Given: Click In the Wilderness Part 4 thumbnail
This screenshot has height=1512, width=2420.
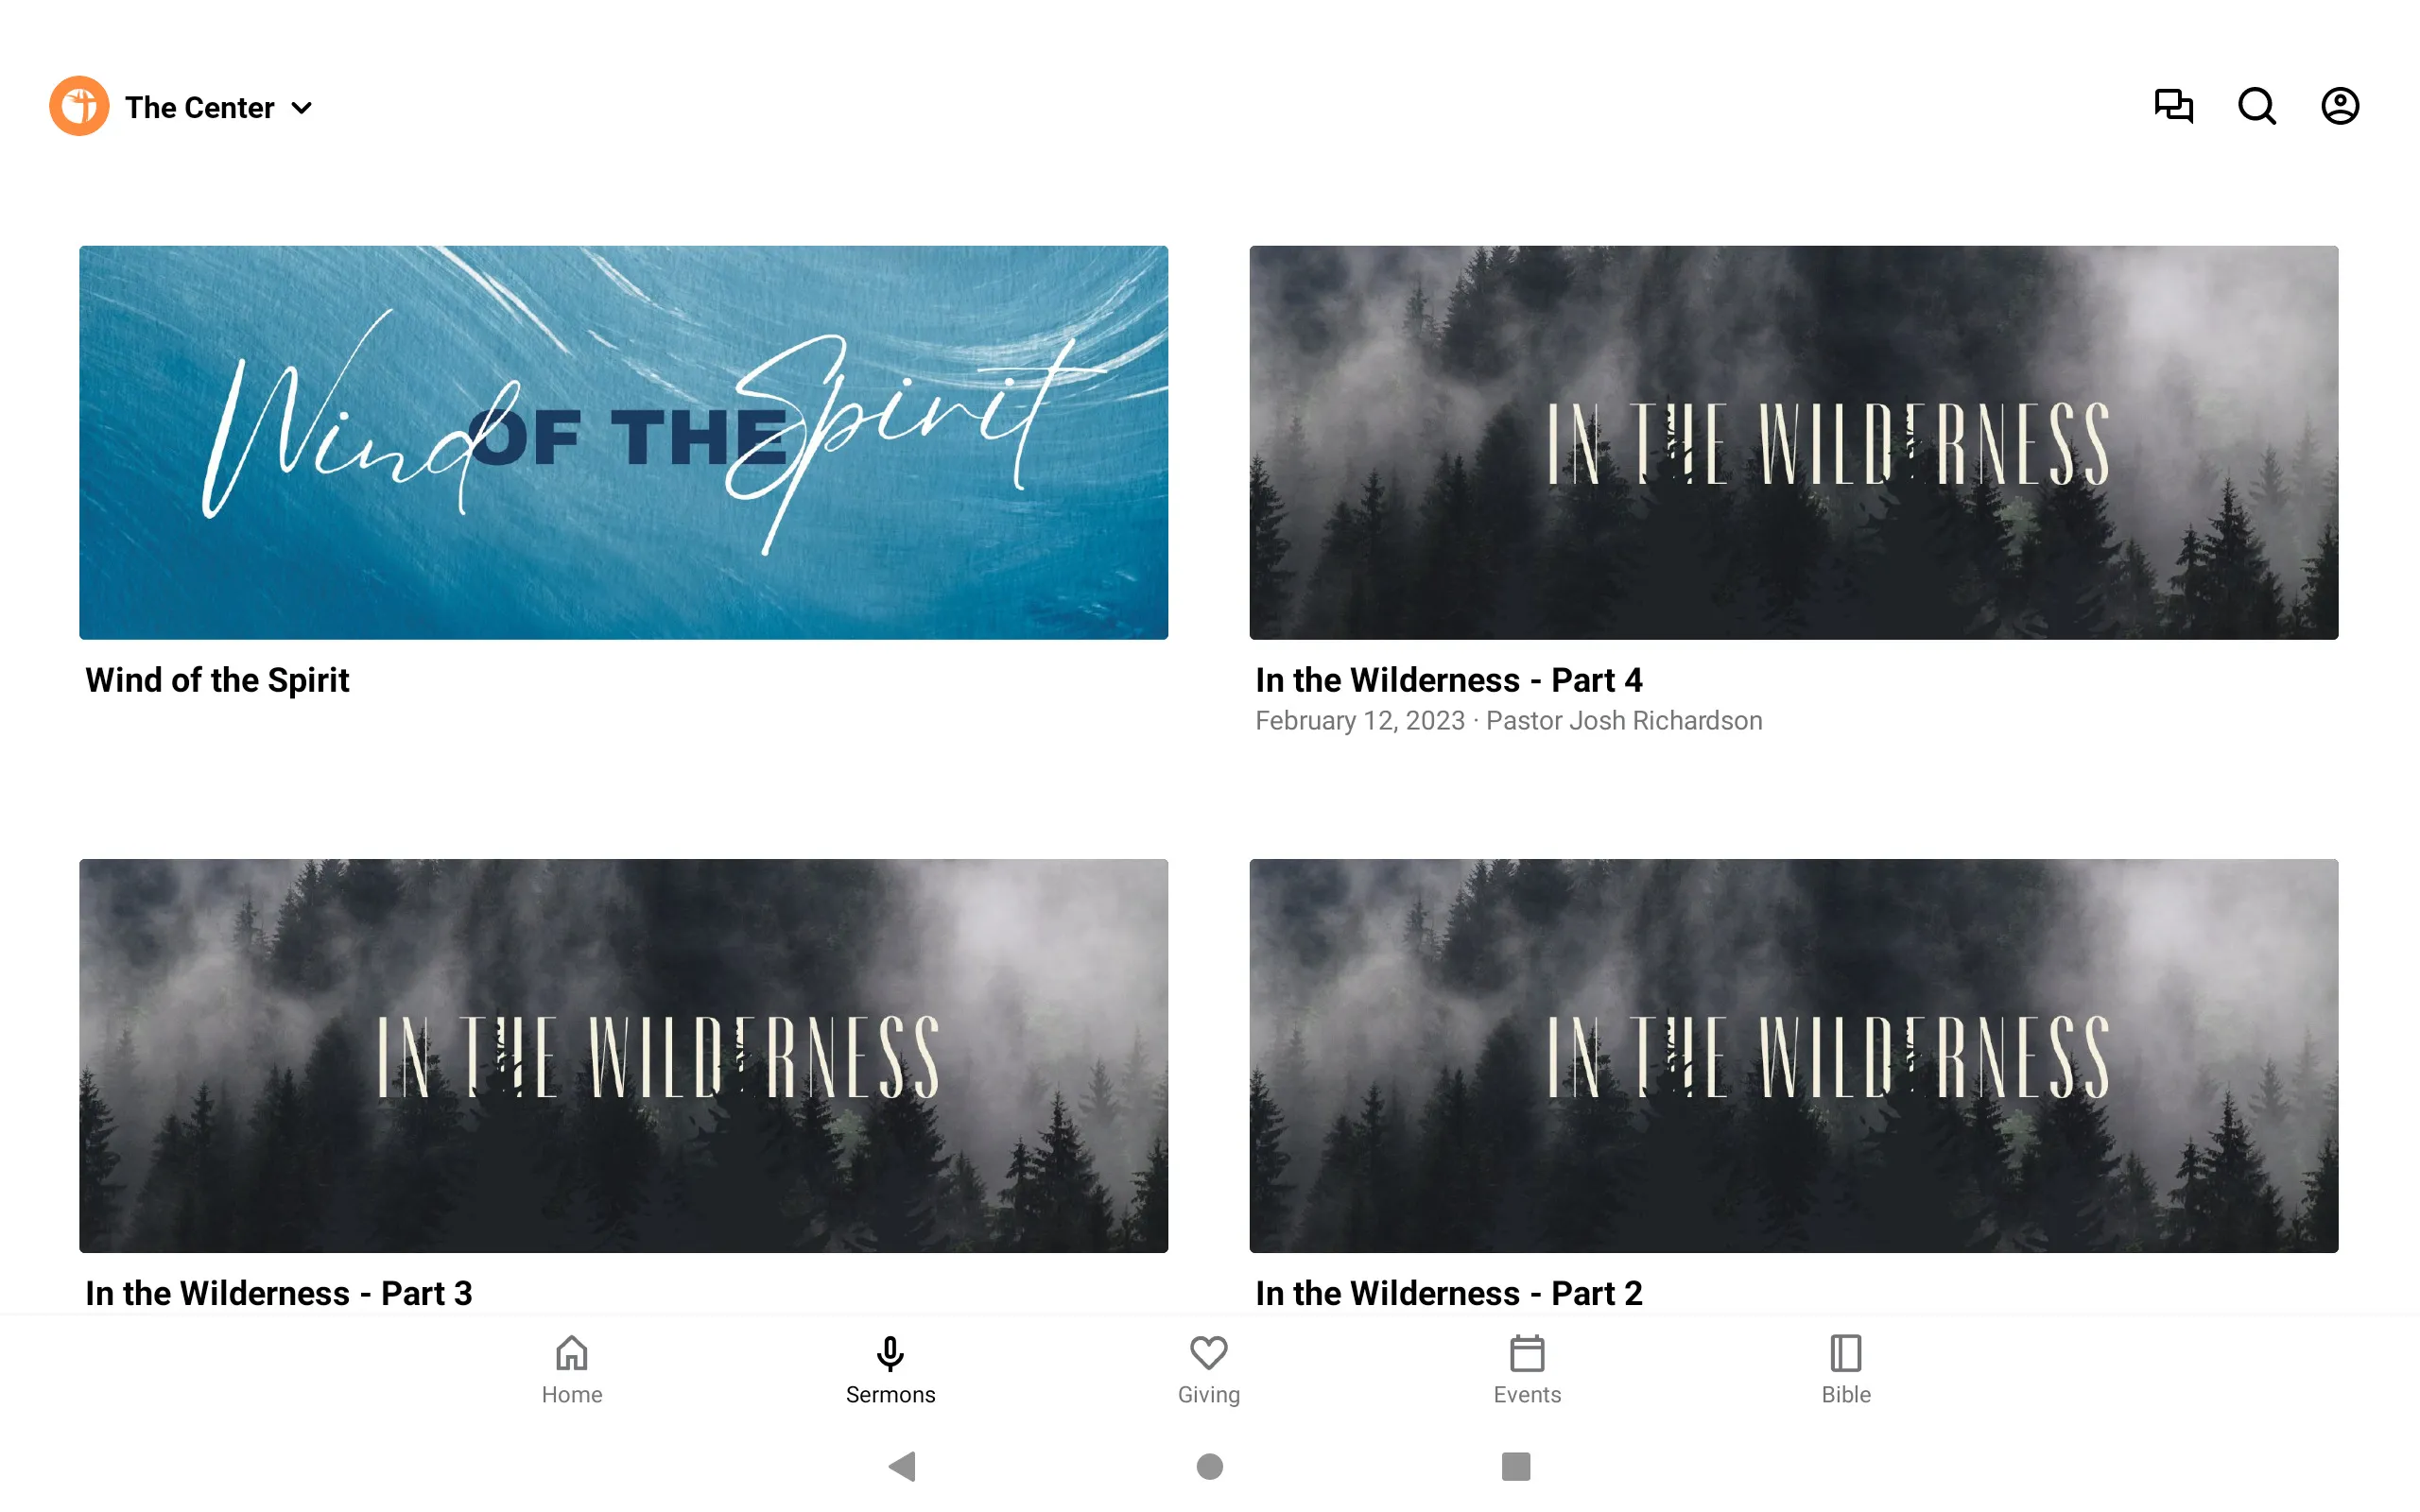Looking at the screenshot, I should (x=1794, y=442).
